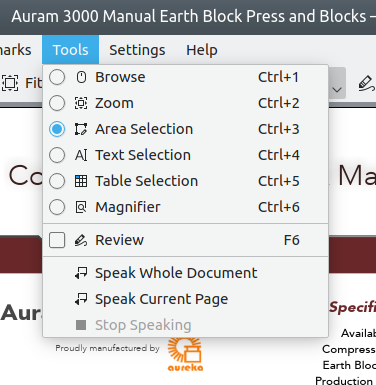This screenshot has height=385, width=376.
Task: Click the 'Proudly manufactured by' text
Action: 107,348
